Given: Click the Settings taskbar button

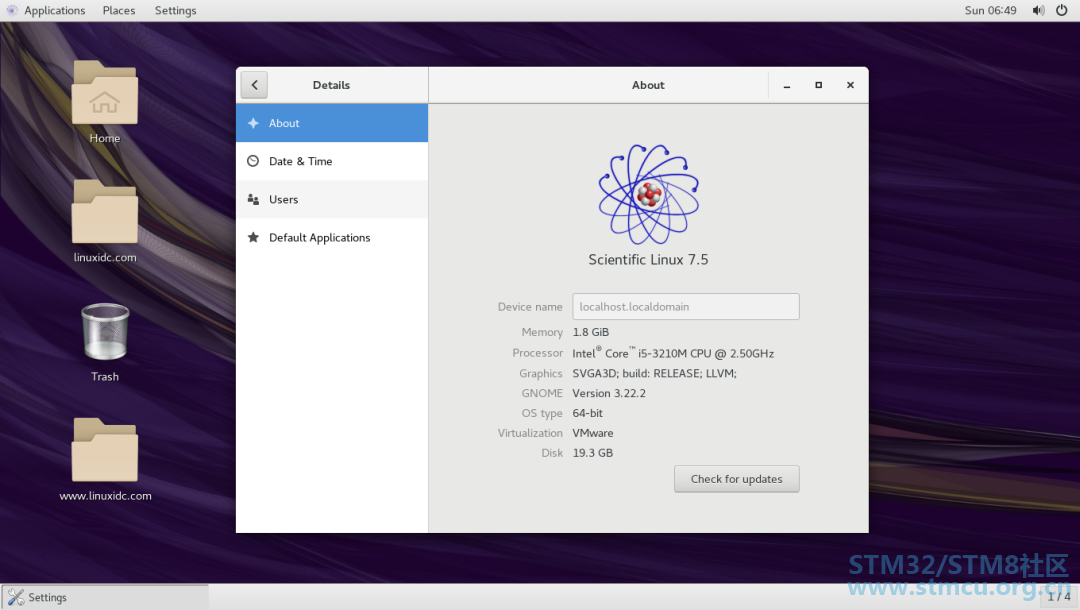Looking at the screenshot, I should point(105,597).
